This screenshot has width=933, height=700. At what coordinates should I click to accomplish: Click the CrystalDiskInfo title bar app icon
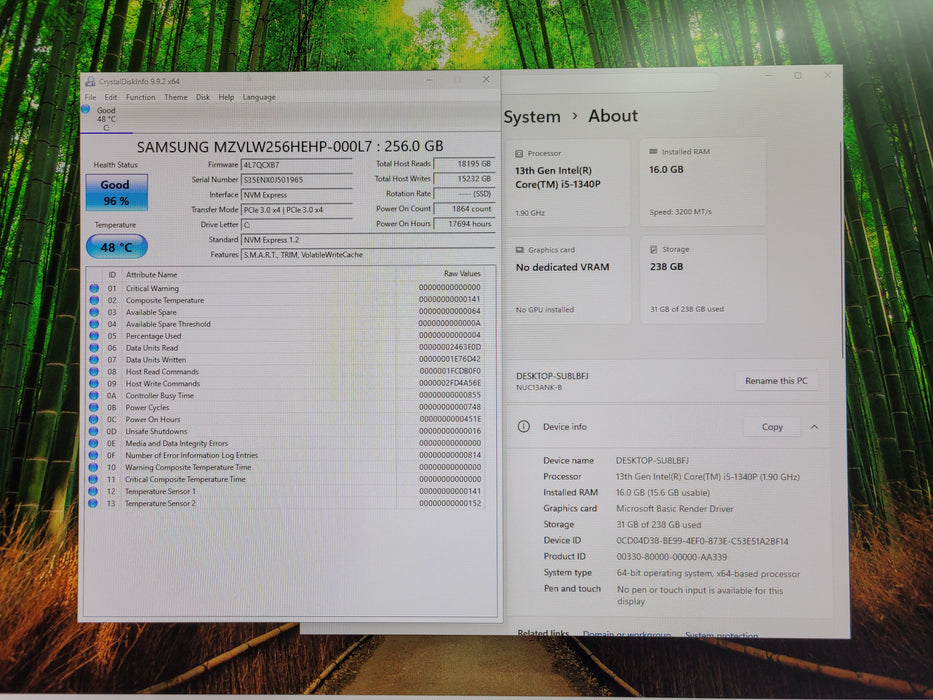[90, 82]
